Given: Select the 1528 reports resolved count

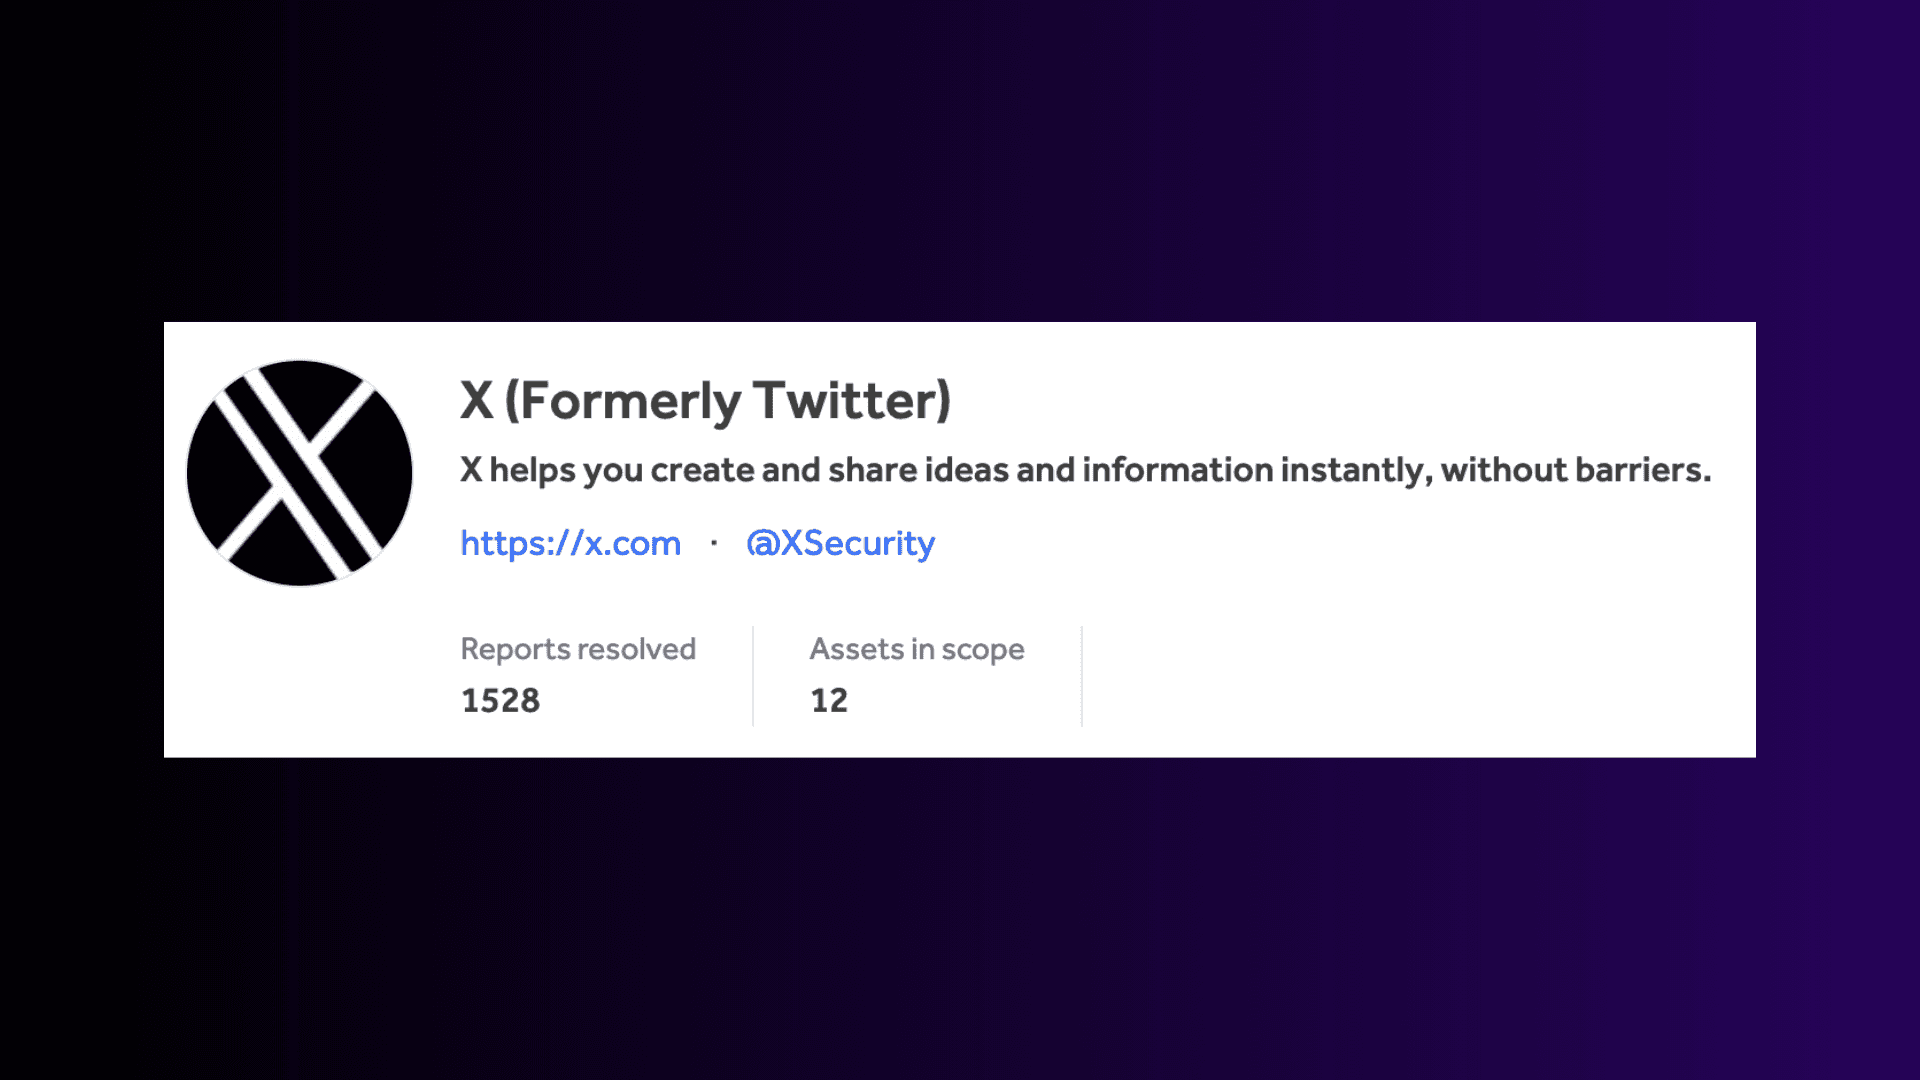Looking at the screenshot, I should (x=500, y=700).
